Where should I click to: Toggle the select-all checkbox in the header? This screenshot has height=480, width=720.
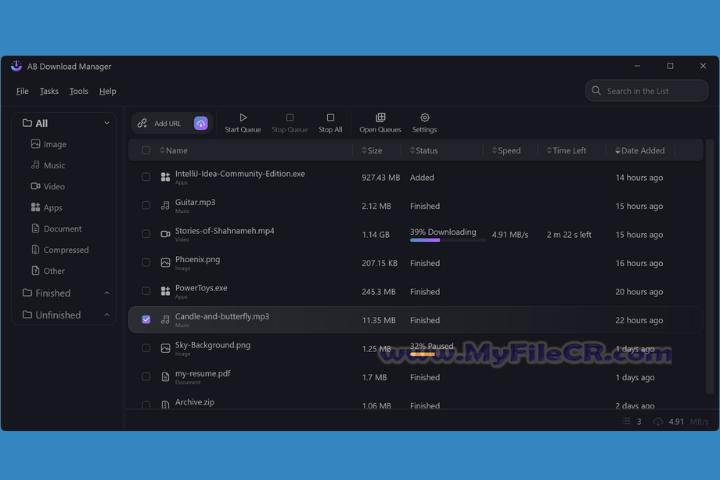click(146, 150)
